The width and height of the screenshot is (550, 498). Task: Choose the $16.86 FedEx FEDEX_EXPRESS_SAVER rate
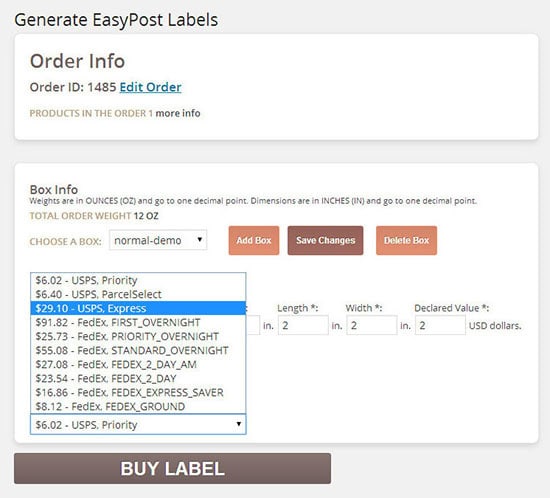[138, 392]
